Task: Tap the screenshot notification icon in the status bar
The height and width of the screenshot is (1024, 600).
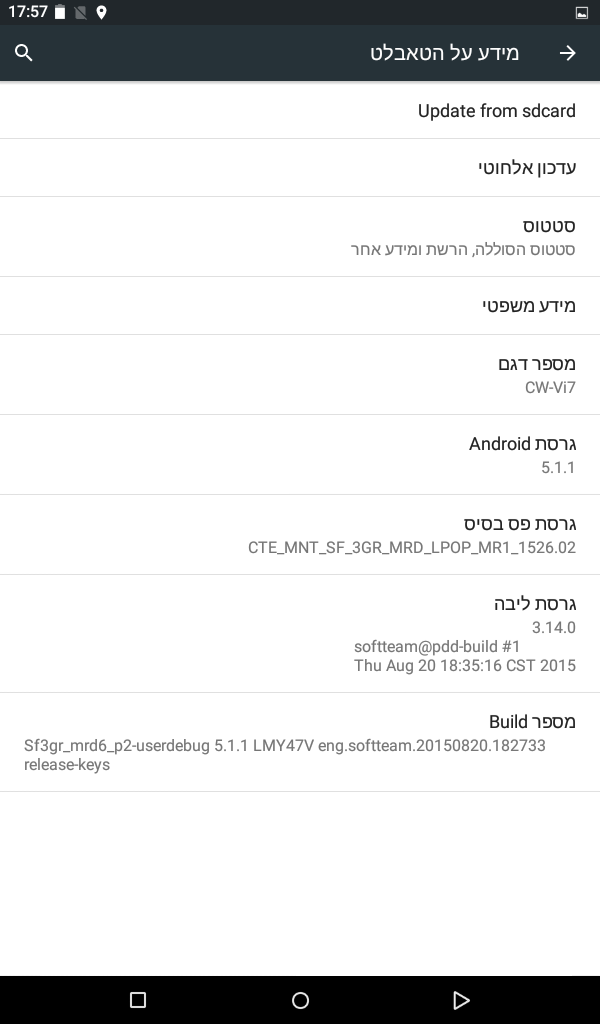Action: coord(583,13)
